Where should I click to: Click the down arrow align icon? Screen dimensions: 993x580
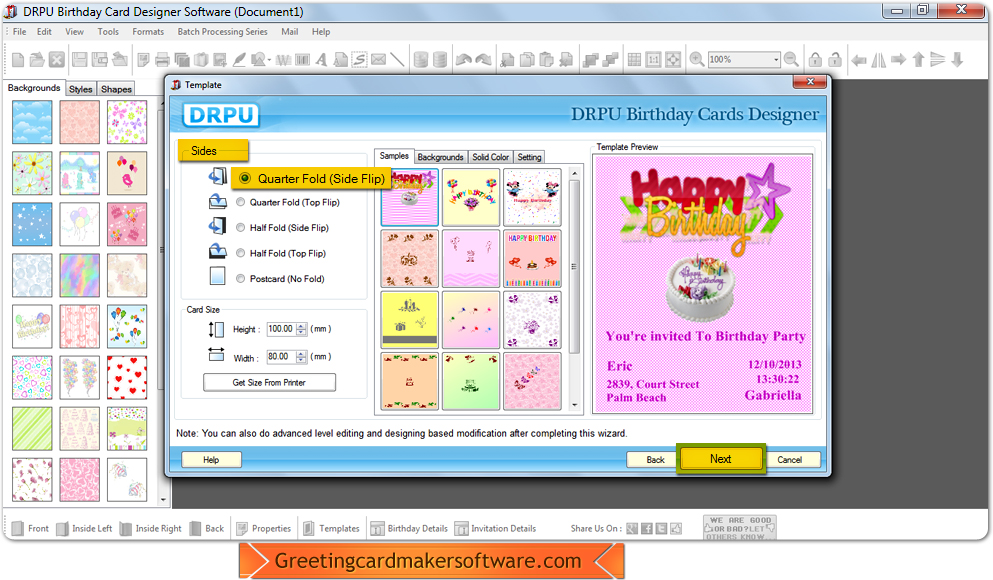pyautogui.click(x=958, y=60)
